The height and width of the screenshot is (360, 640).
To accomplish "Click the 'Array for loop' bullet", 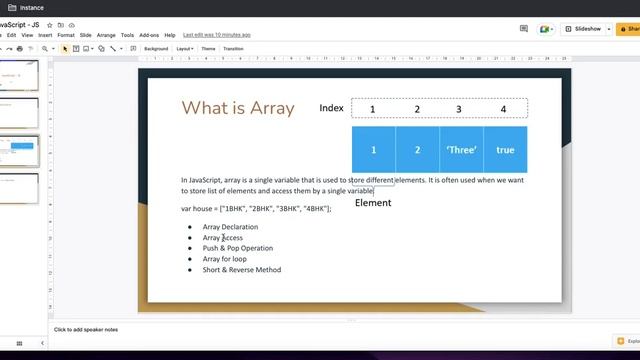I will coord(224,259).
